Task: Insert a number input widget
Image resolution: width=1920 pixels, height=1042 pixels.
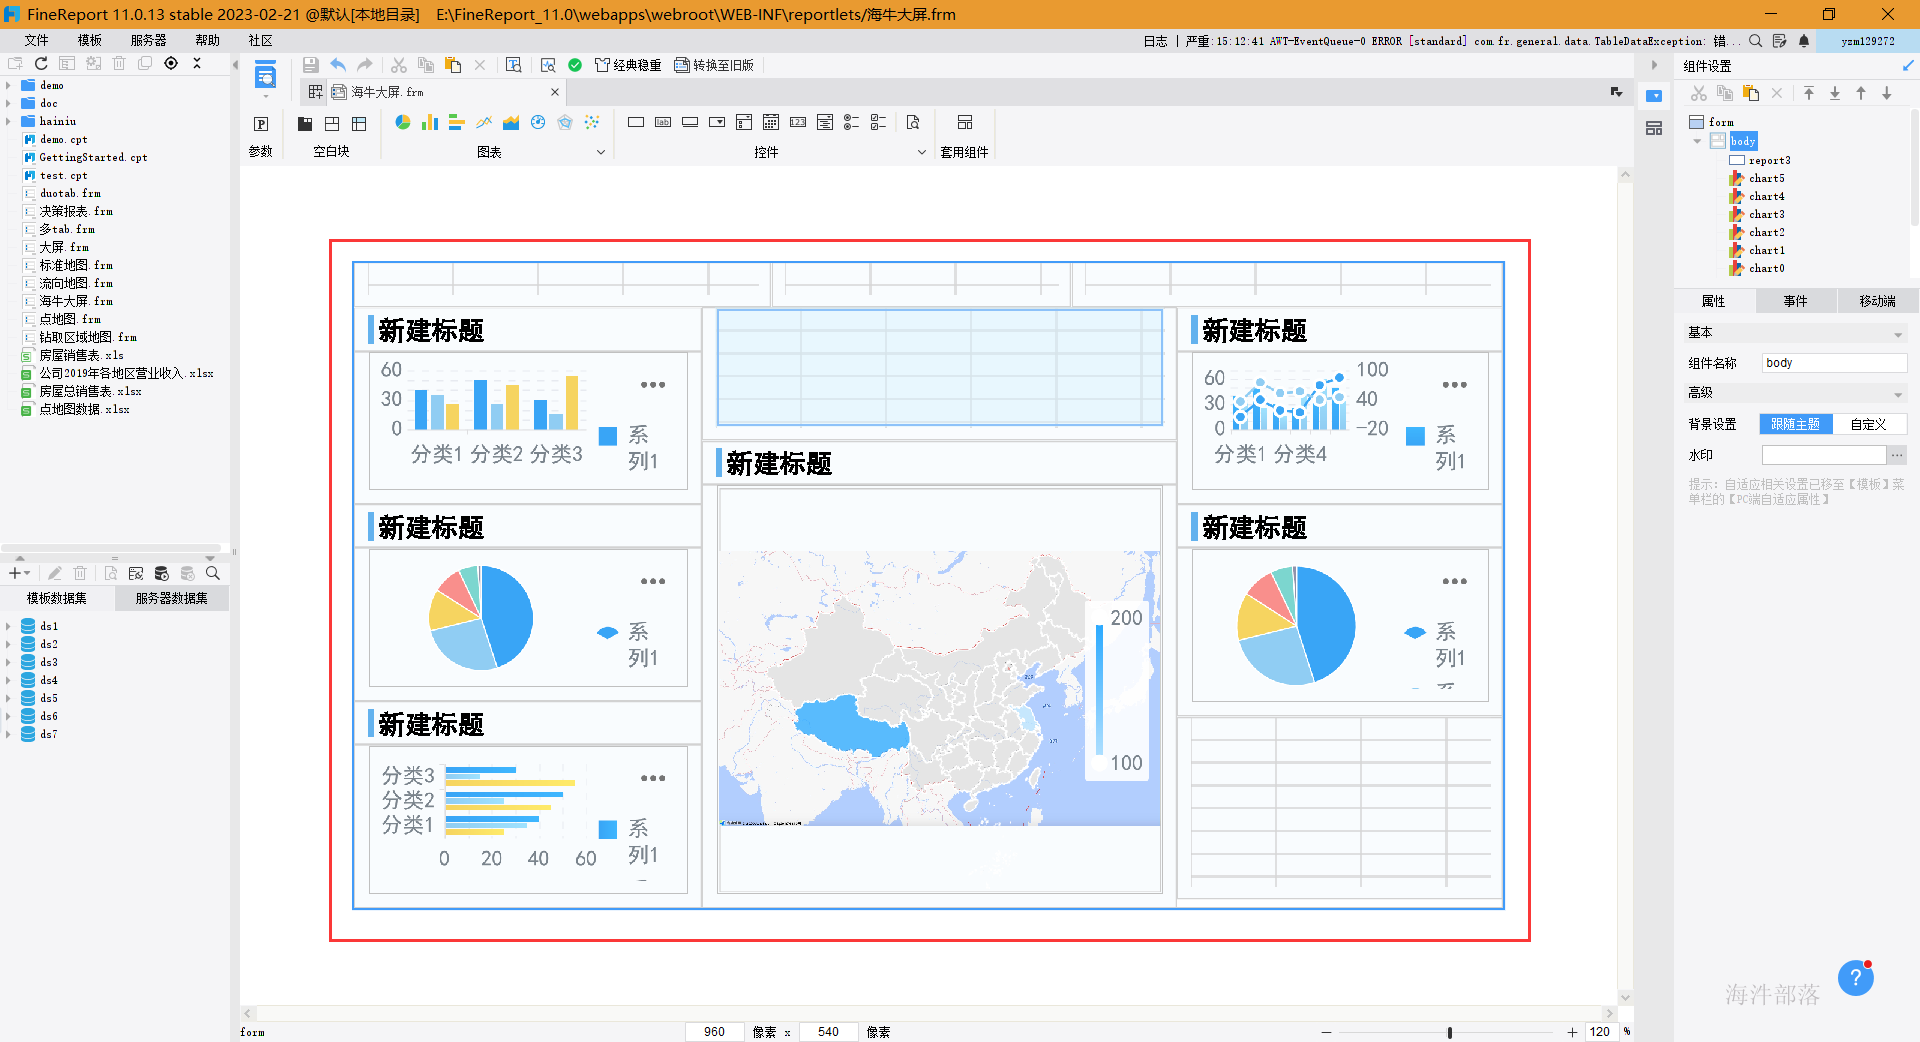Action: [798, 122]
